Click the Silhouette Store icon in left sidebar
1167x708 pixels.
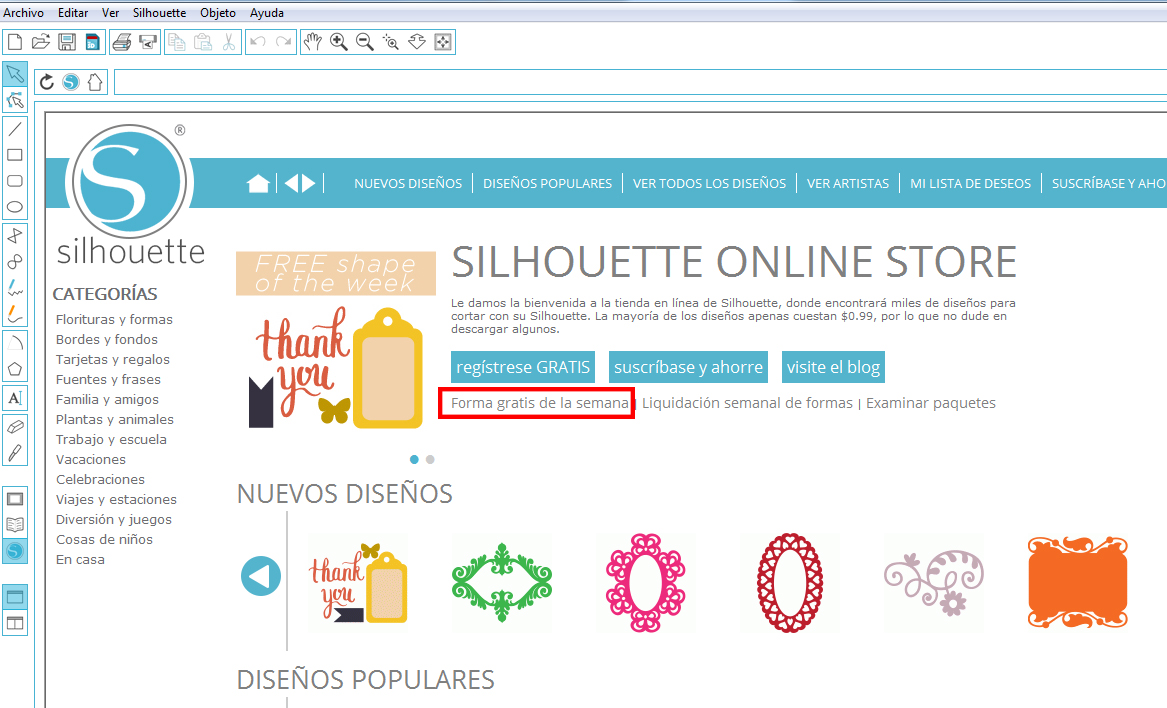pos(15,551)
